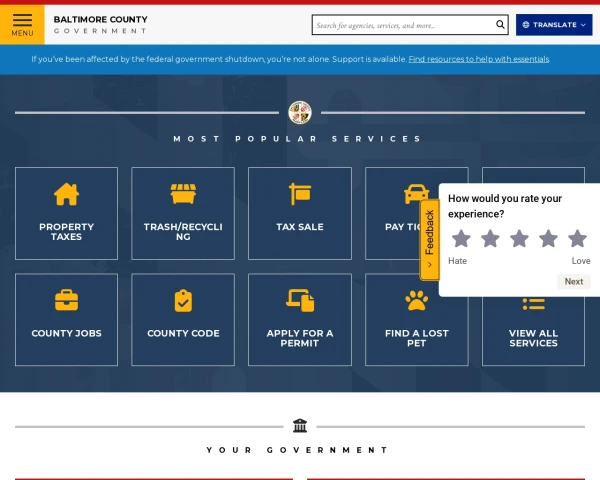
Task: Open Find resources to help with essentials link
Action: (478, 59)
